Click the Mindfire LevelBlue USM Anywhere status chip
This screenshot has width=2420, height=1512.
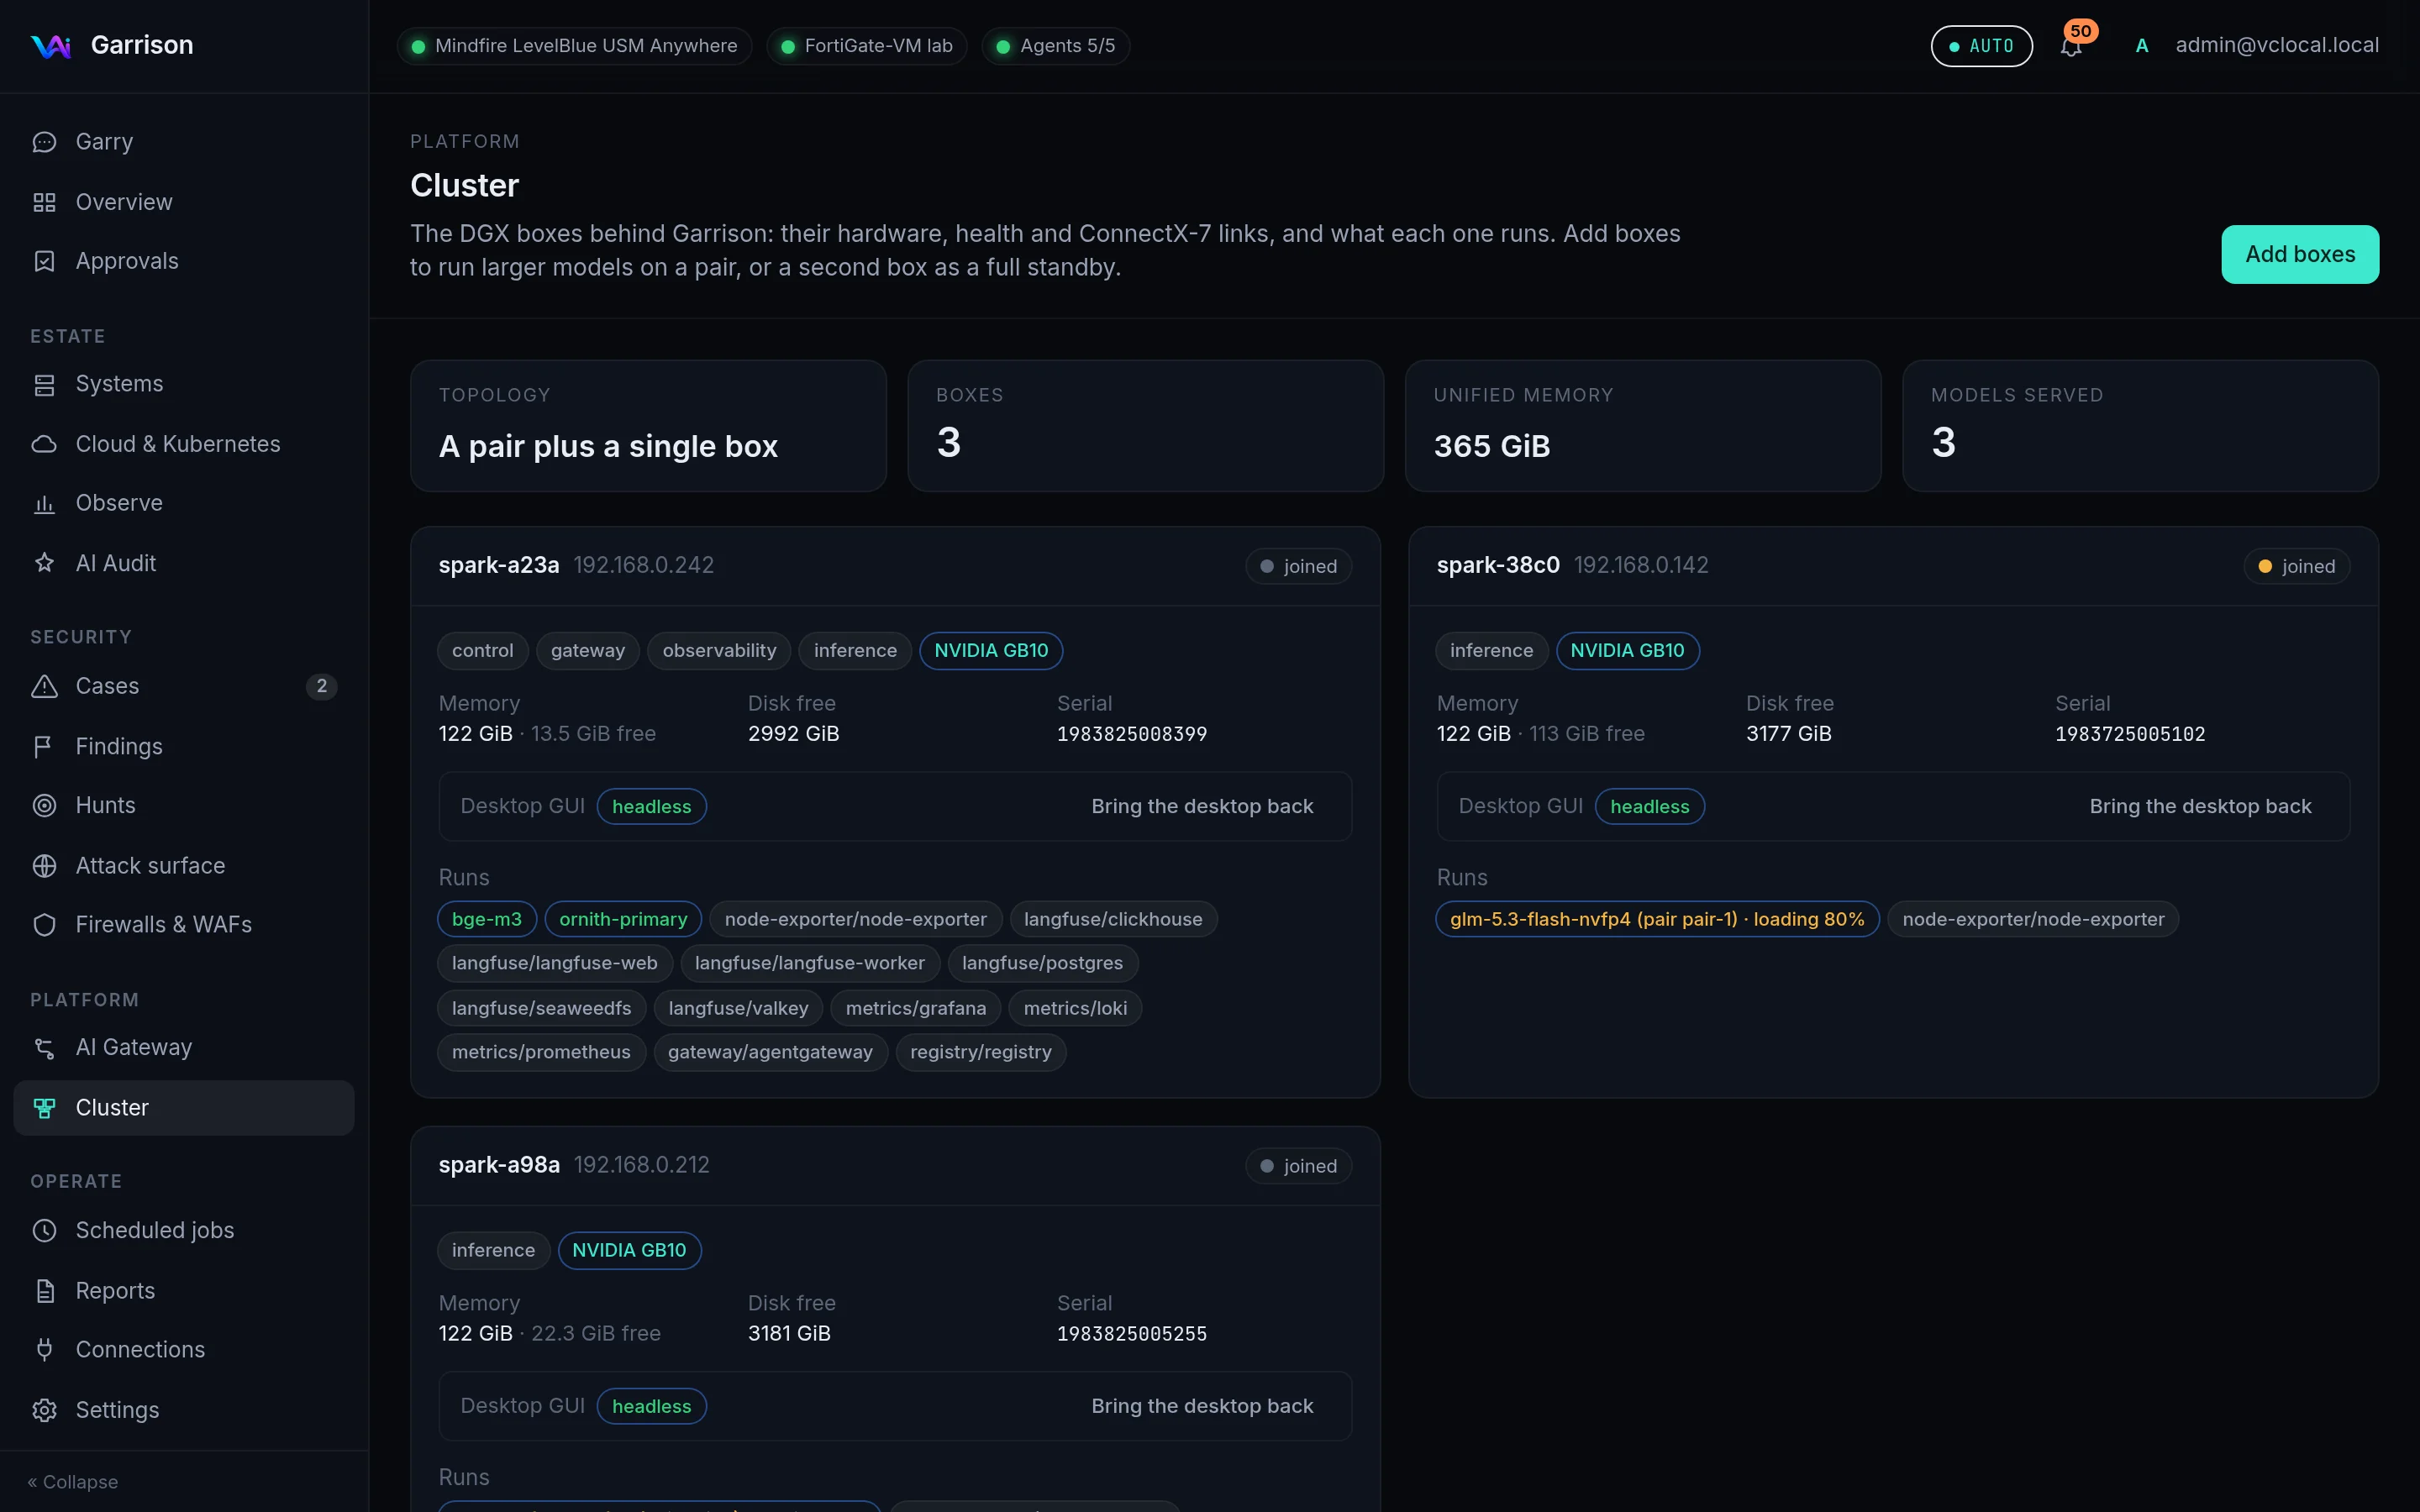574,46
